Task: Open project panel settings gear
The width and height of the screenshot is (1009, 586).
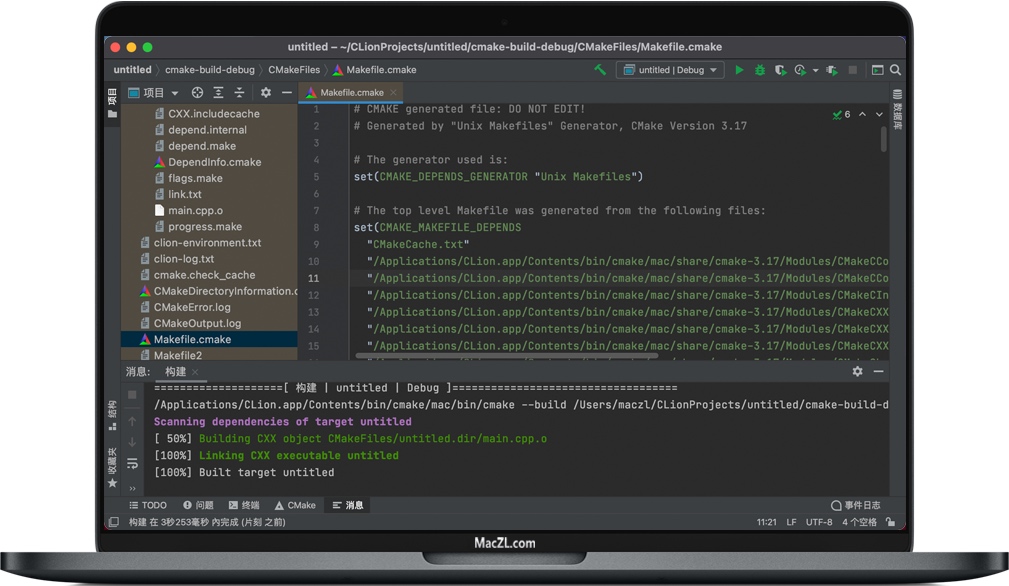Action: pyautogui.click(x=267, y=92)
